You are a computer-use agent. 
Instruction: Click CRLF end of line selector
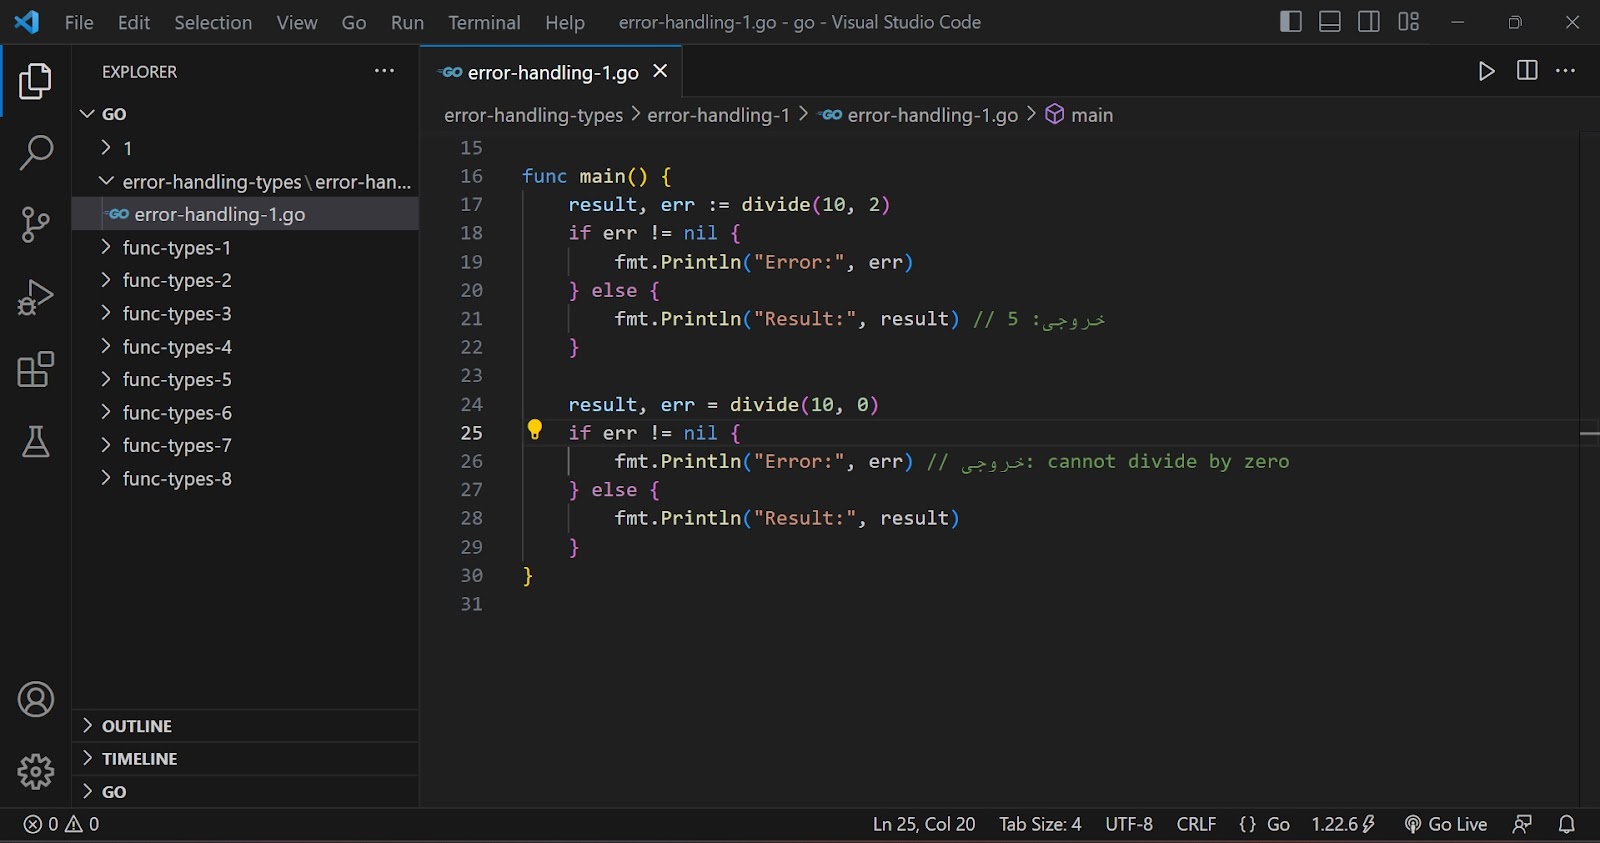[1196, 824]
